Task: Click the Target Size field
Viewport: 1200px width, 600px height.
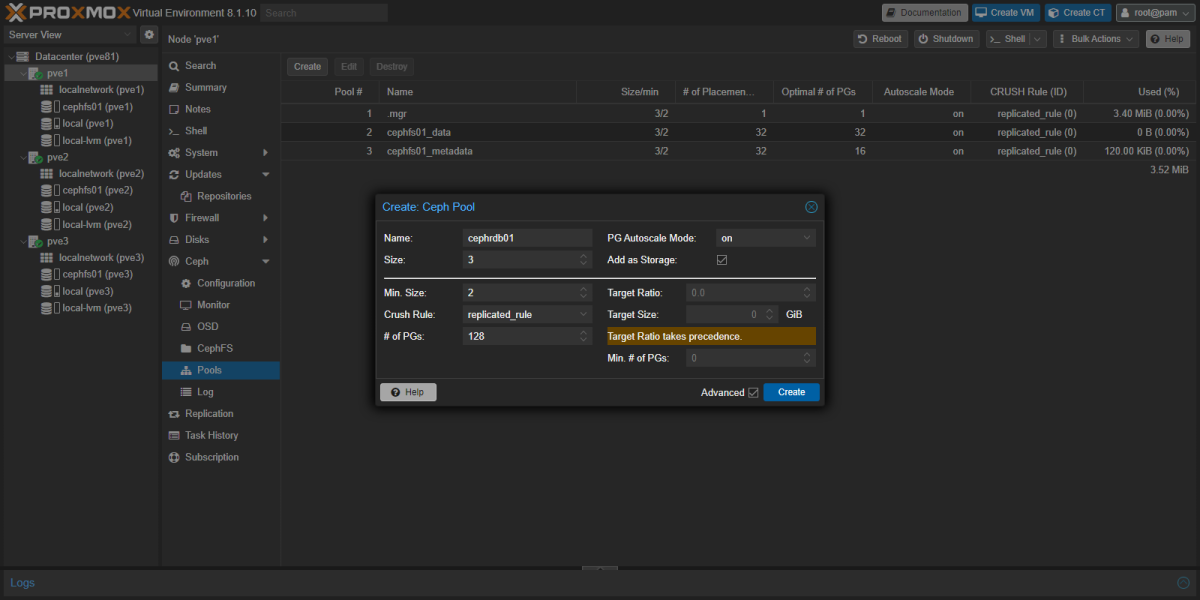Action: coord(732,314)
